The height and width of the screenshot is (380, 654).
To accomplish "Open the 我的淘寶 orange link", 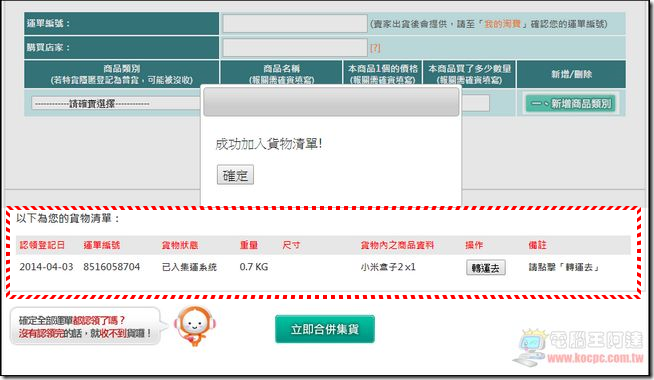I will pyautogui.click(x=502, y=24).
